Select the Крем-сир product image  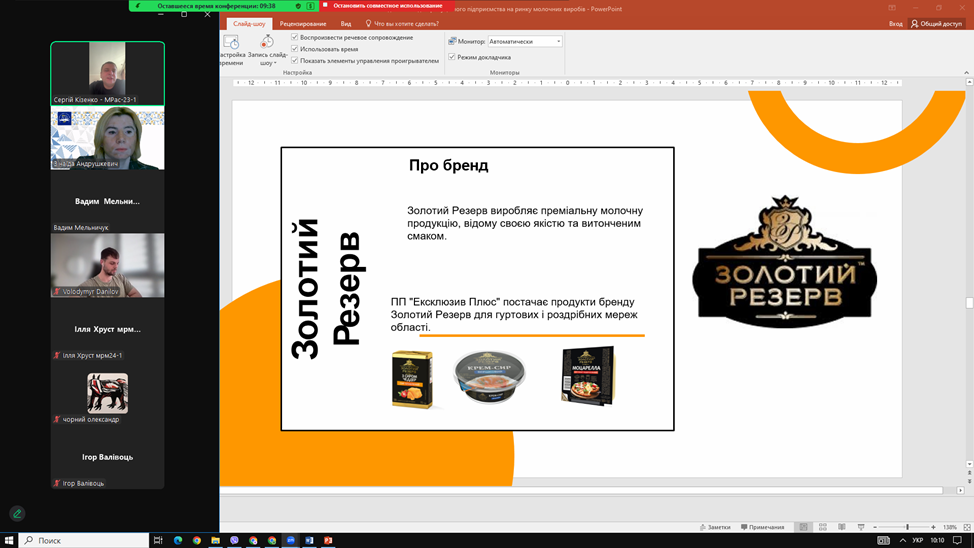489,377
